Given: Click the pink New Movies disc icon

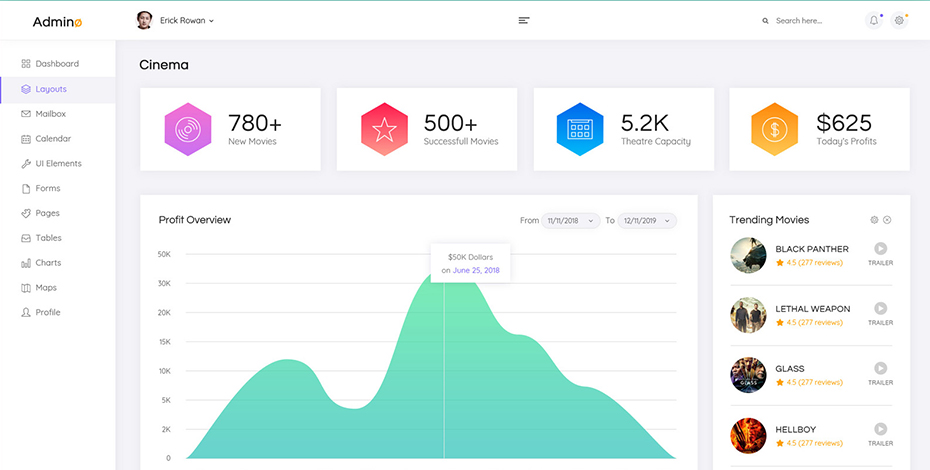Looking at the screenshot, I should click(187, 129).
